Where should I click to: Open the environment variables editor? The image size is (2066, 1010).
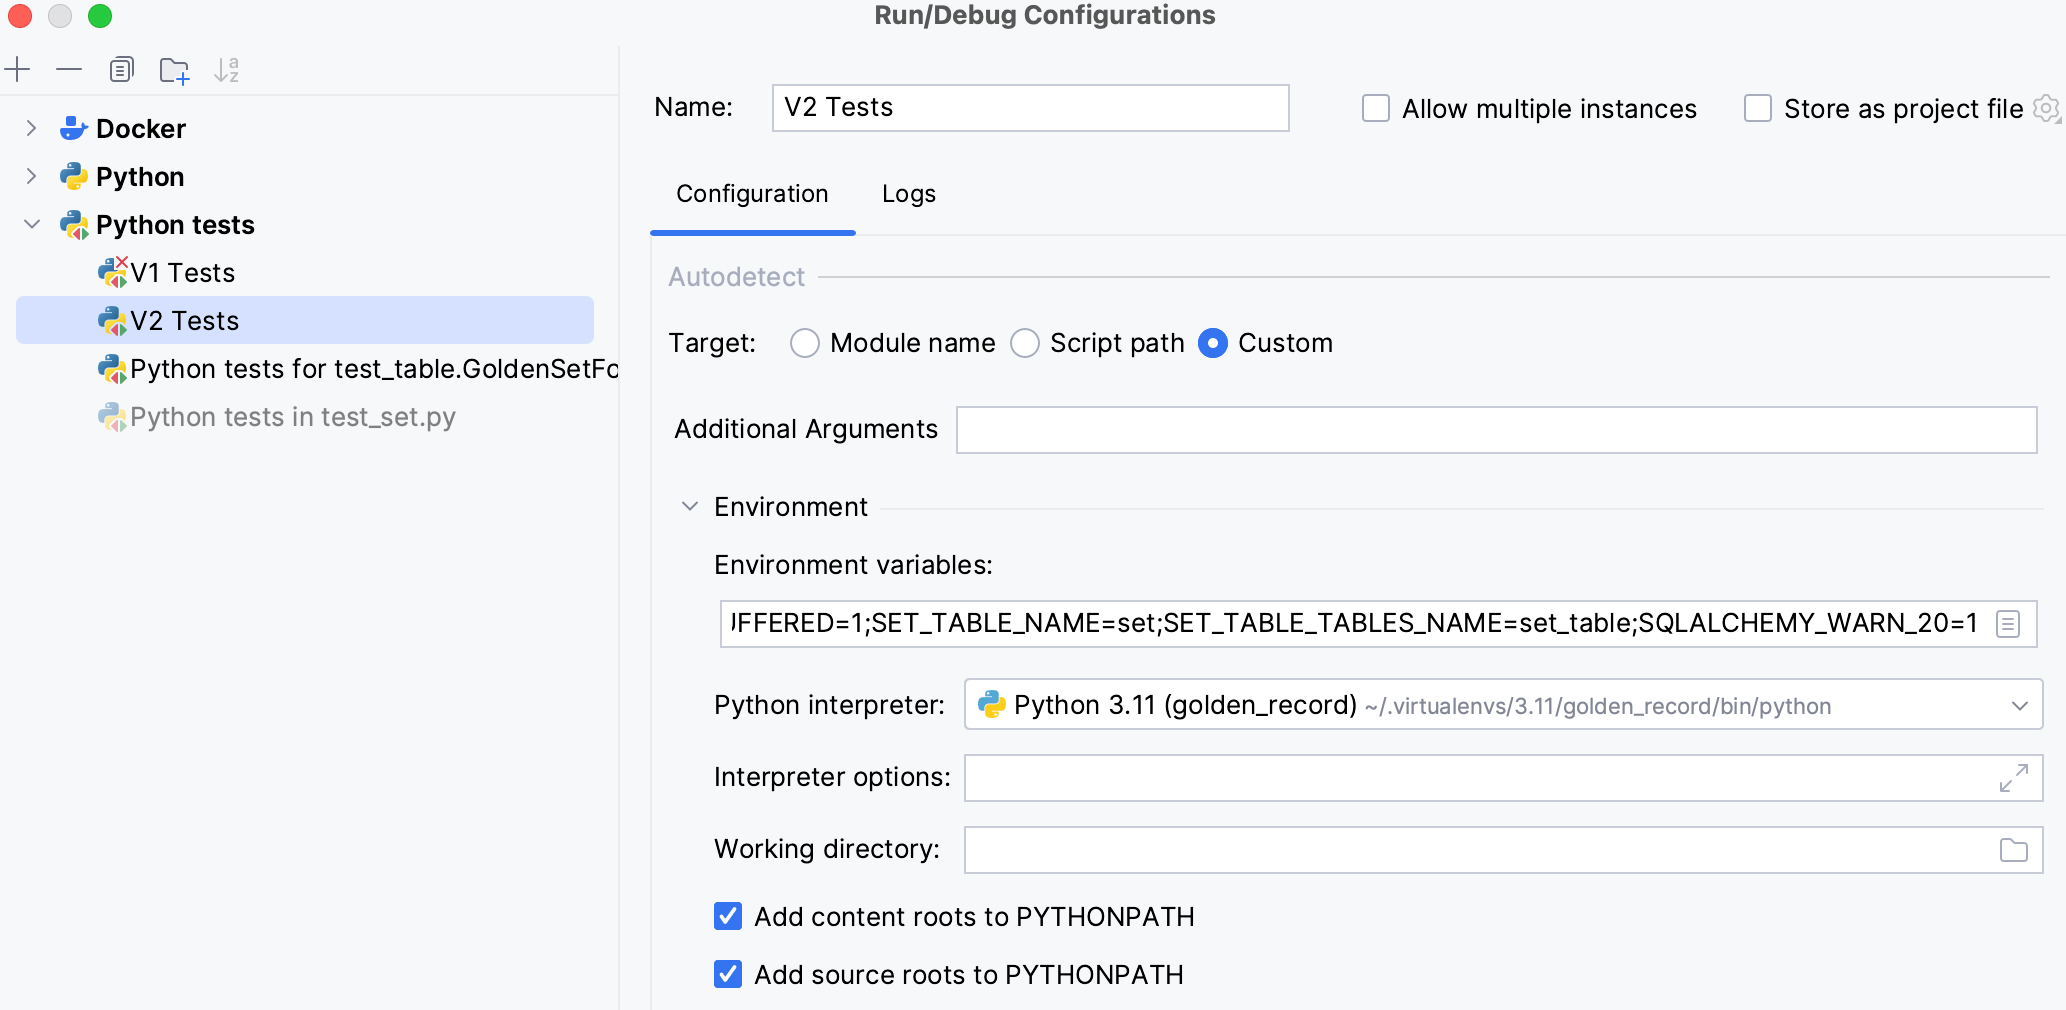(x=2009, y=623)
